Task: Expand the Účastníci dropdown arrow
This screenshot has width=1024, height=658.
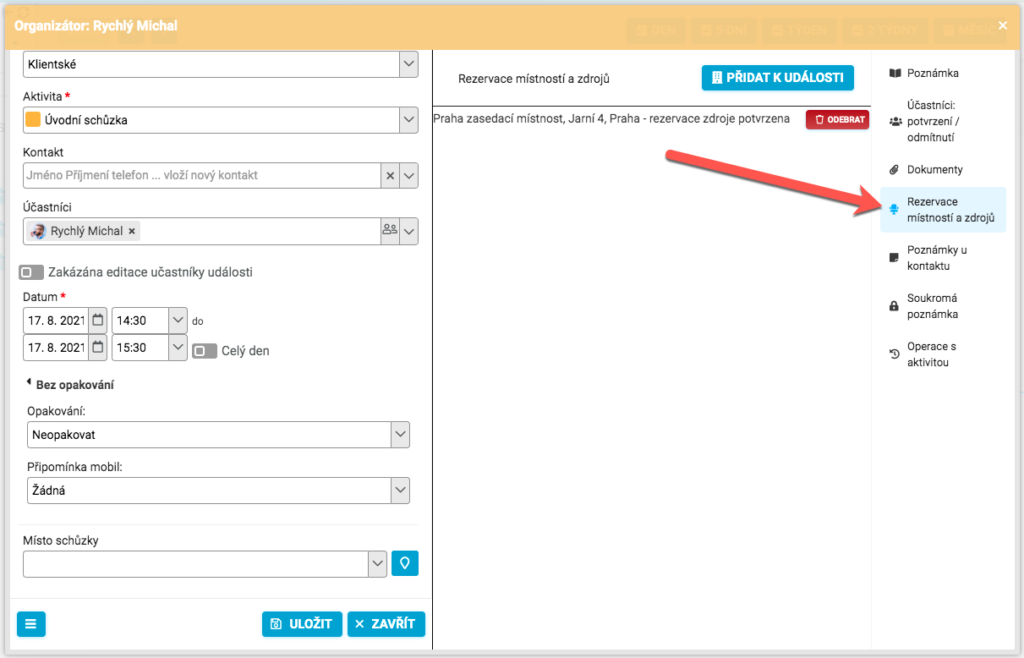Action: coord(409,231)
